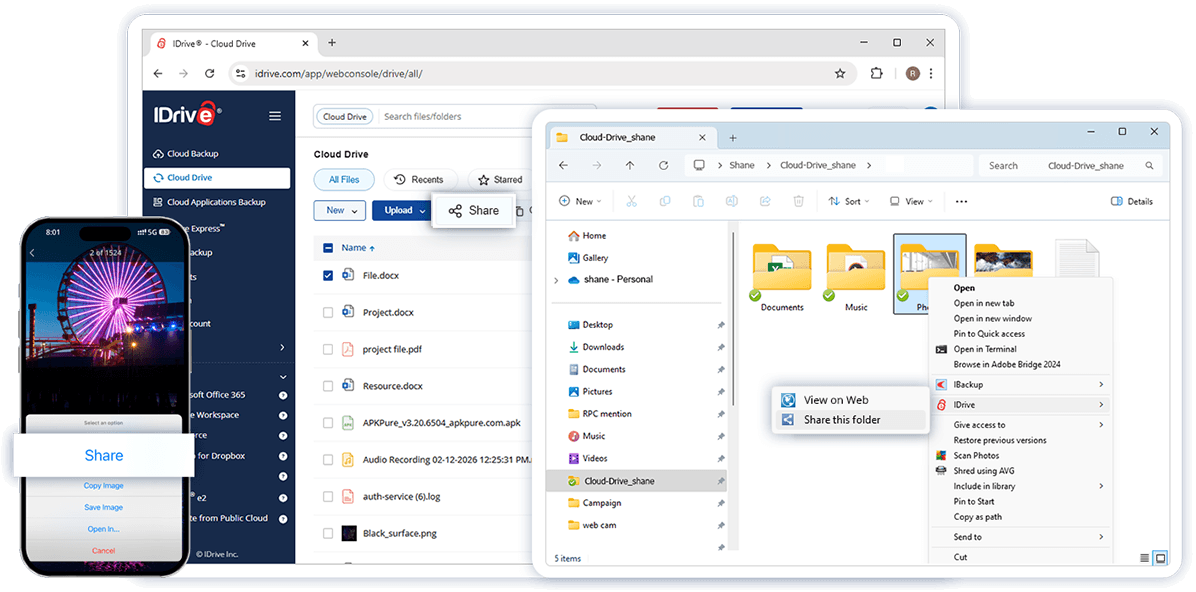Switch to details list view in Explorer status bar
Image resolution: width=1196 pixels, height=592 pixels.
[x=1144, y=558]
